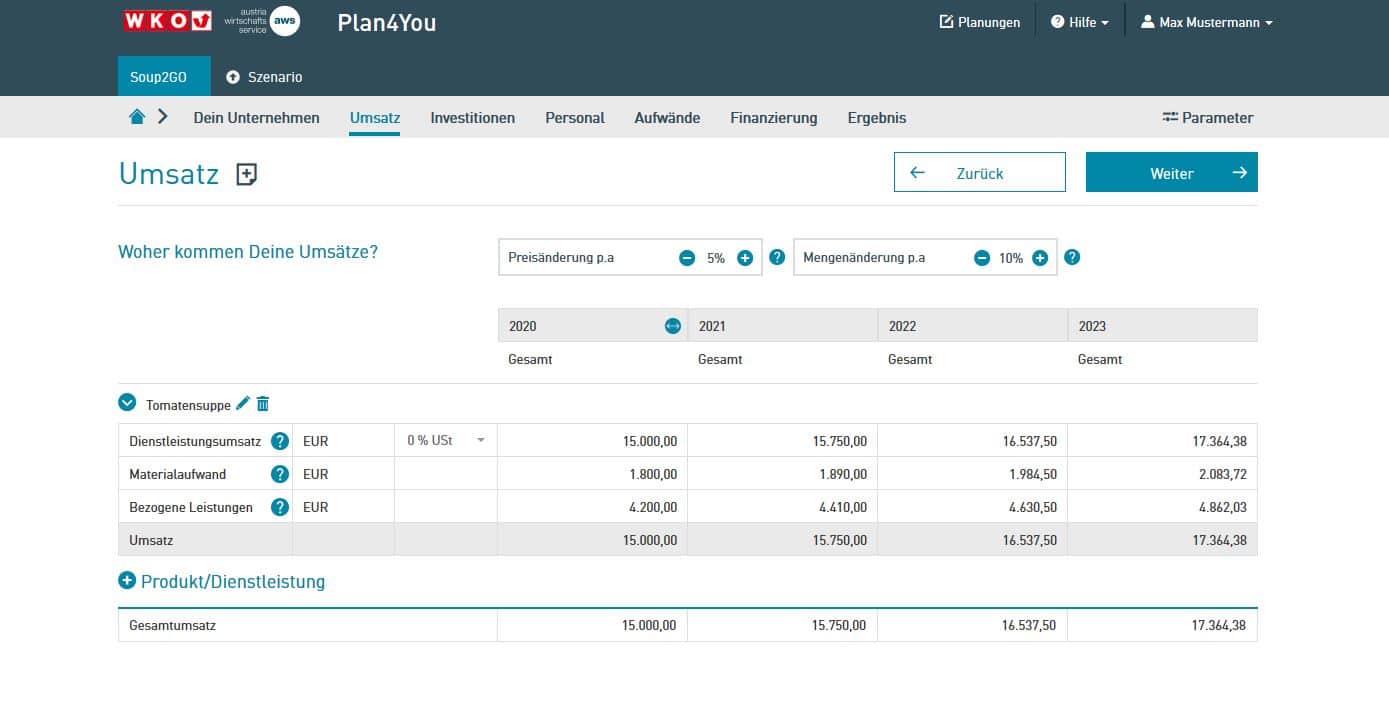Click the Weiter button
1389x702 pixels.
coord(1171,173)
